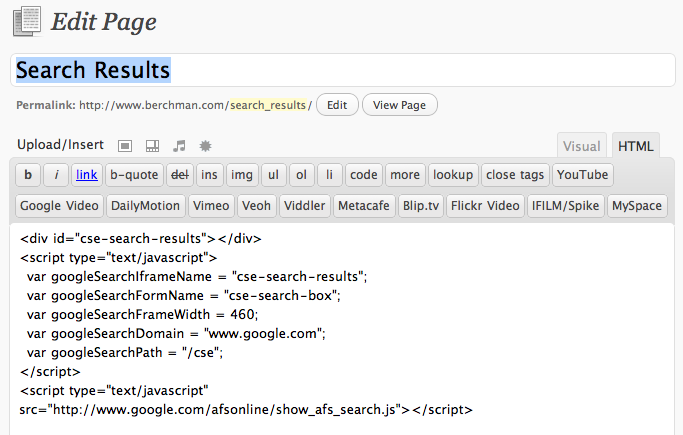683x435 pixels.
Task: Click the Flickr Video embed button
Action: click(485, 206)
